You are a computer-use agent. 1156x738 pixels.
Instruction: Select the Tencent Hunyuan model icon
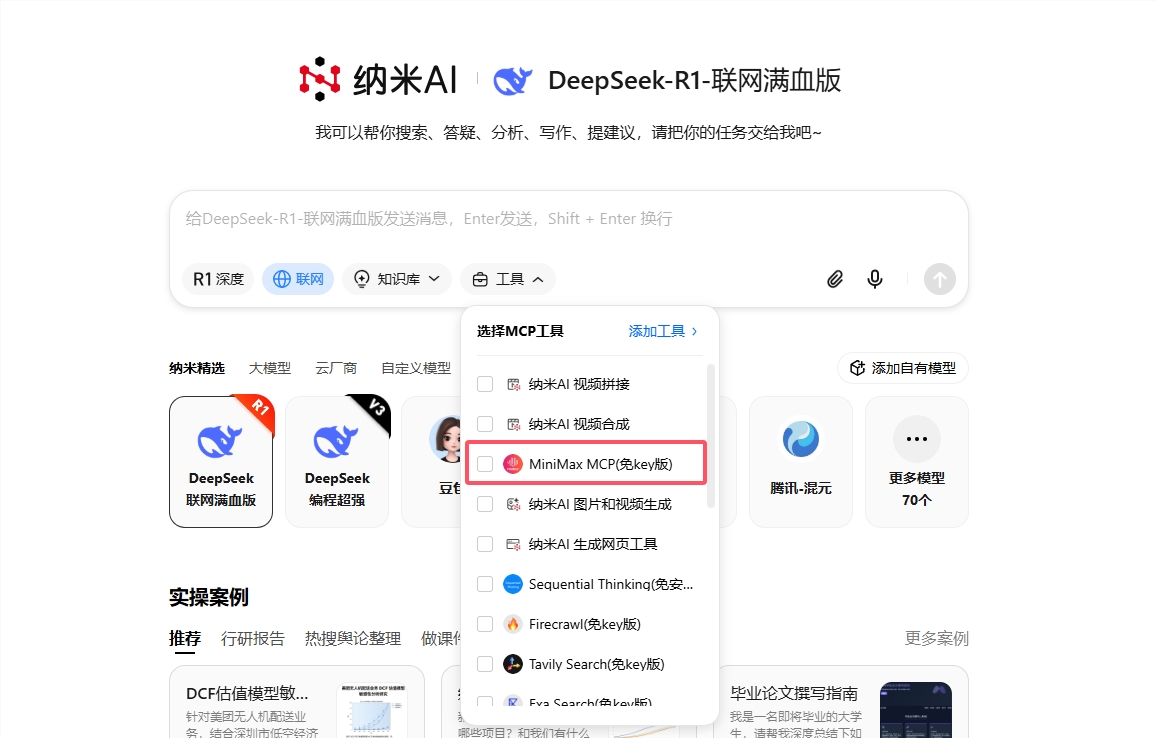tap(800, 440)
